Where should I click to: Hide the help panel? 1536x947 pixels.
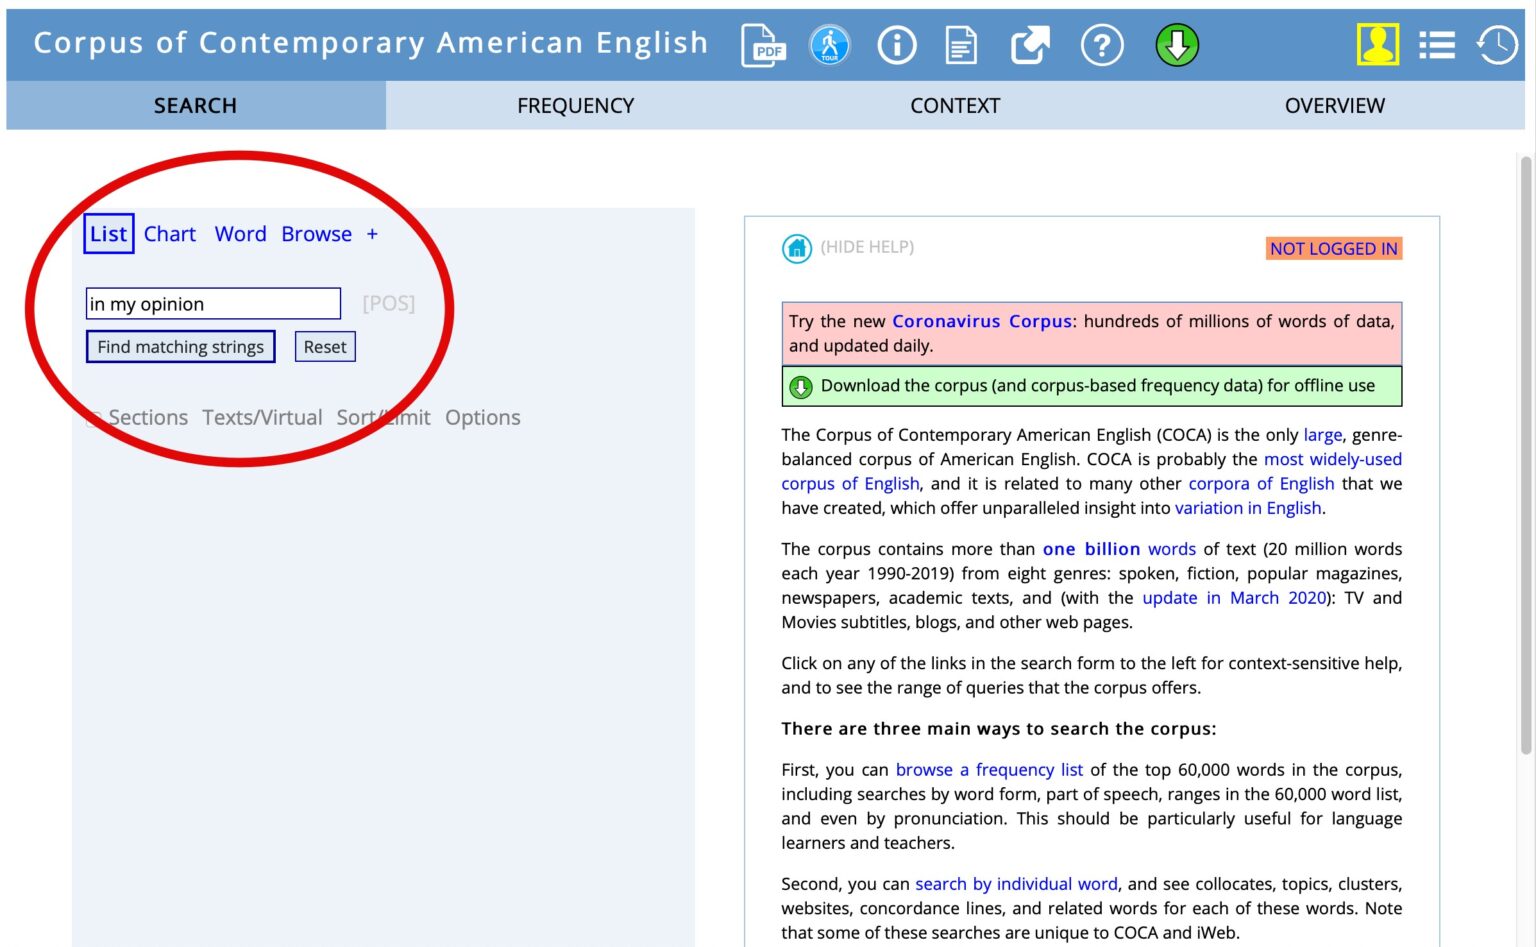[x=866, y=246]
